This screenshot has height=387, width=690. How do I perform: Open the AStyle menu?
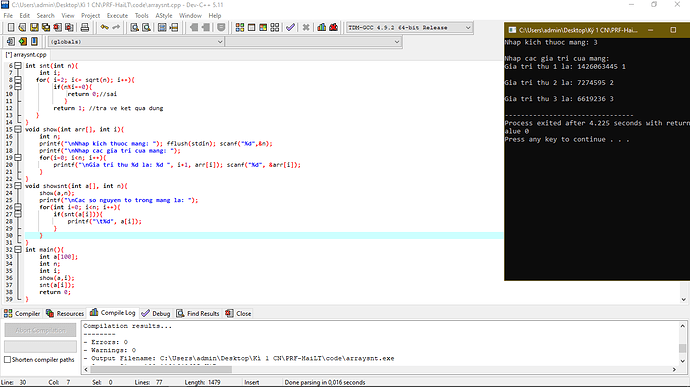[164, 15]
